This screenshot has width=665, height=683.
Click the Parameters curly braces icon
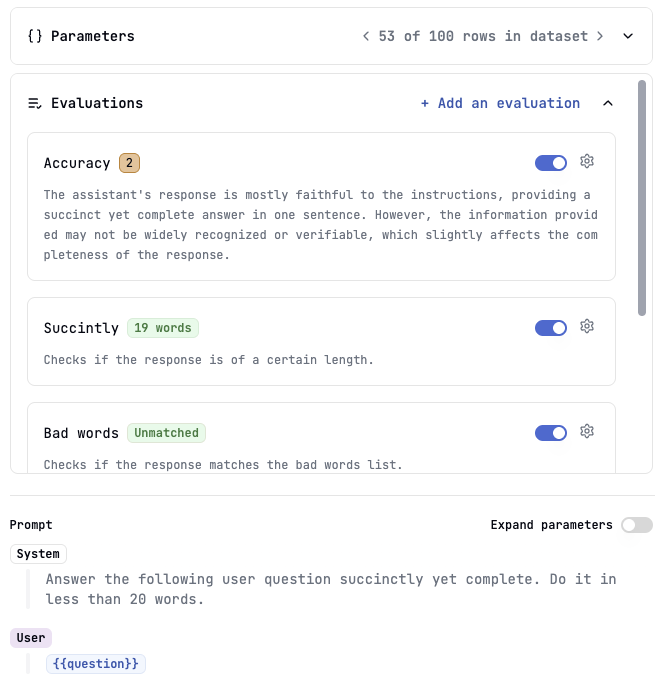(x=35, y=36)
